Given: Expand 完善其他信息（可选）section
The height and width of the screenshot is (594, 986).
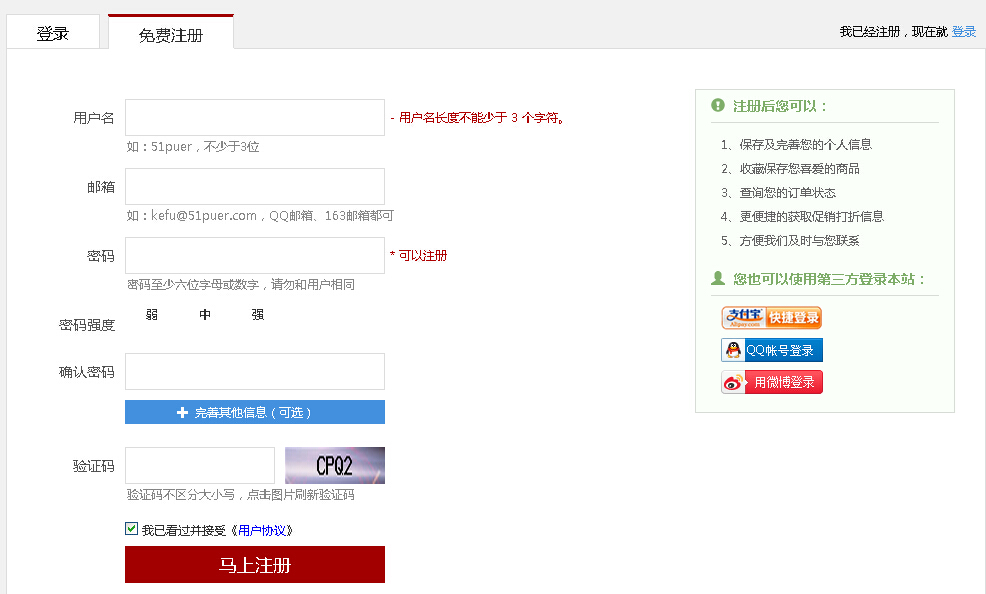Looking at the screenshot, I should click(255, 412).
